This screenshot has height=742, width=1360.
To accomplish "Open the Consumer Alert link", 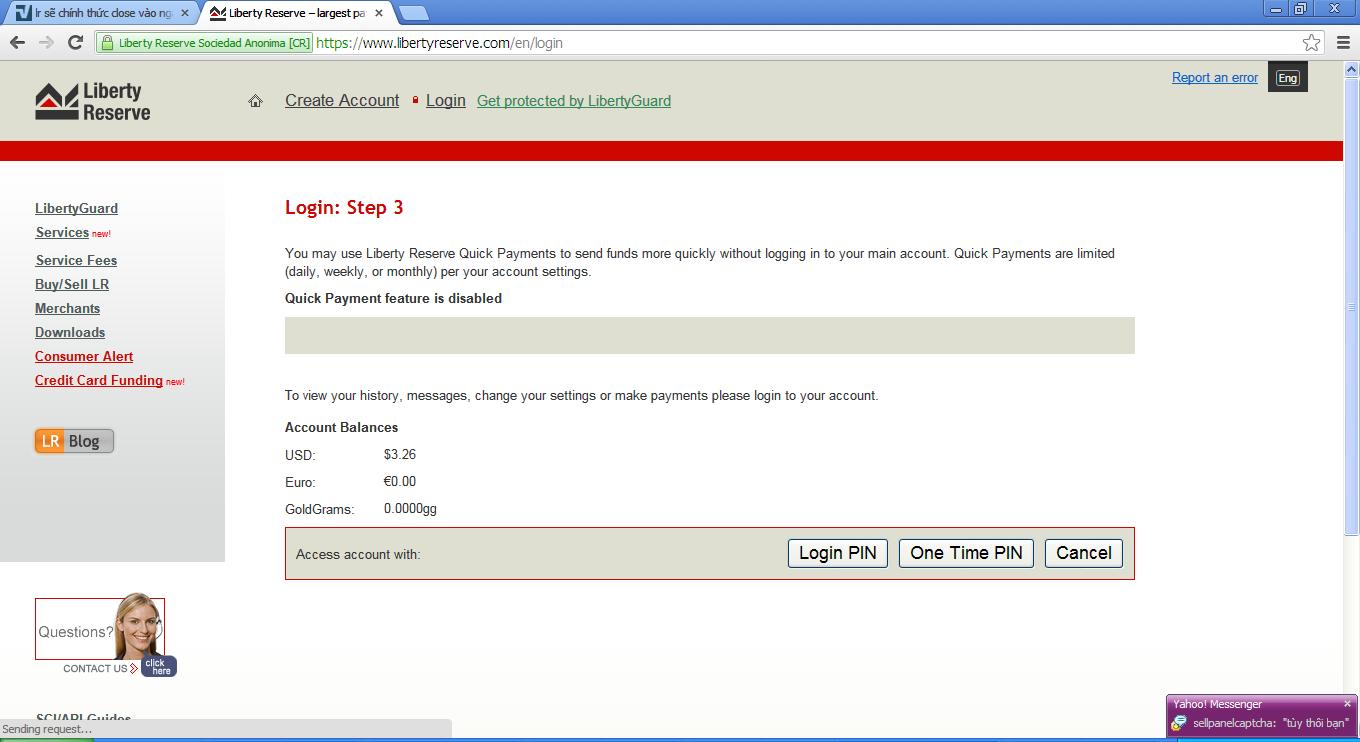I will [x=84, y=356].
